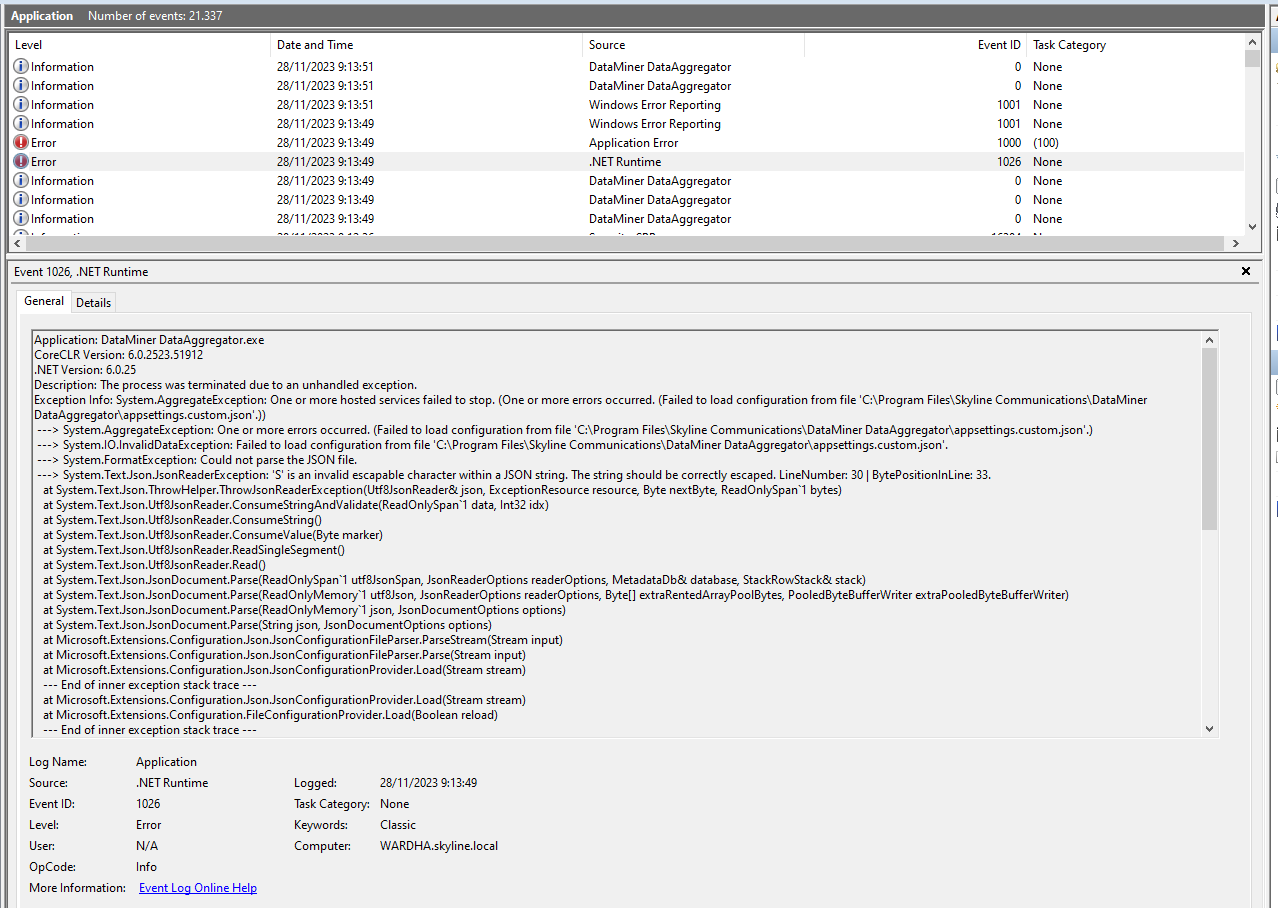Sort by the Date and Time column header
1278x908 pixels.
click(x=426, y=45)
